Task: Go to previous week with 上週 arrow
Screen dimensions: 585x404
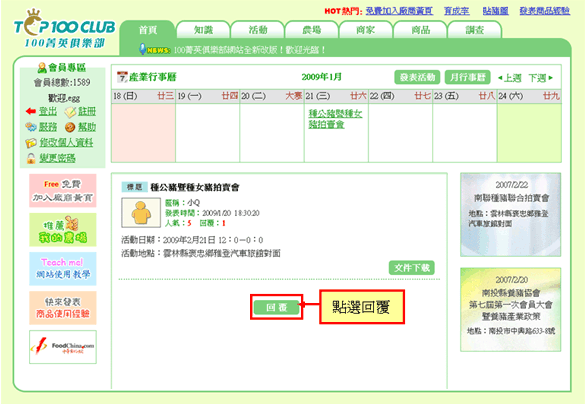Action: pyautogui.click(x=510, y=78)
